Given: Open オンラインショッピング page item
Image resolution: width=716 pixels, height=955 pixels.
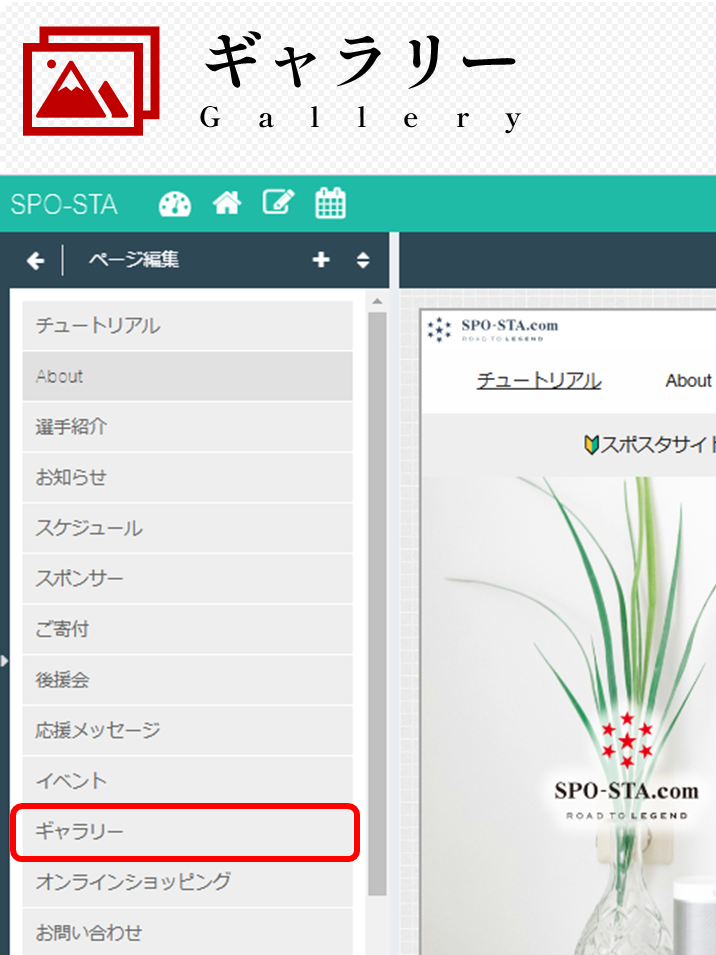Looking at the screenshot, I should pos(186,882).
